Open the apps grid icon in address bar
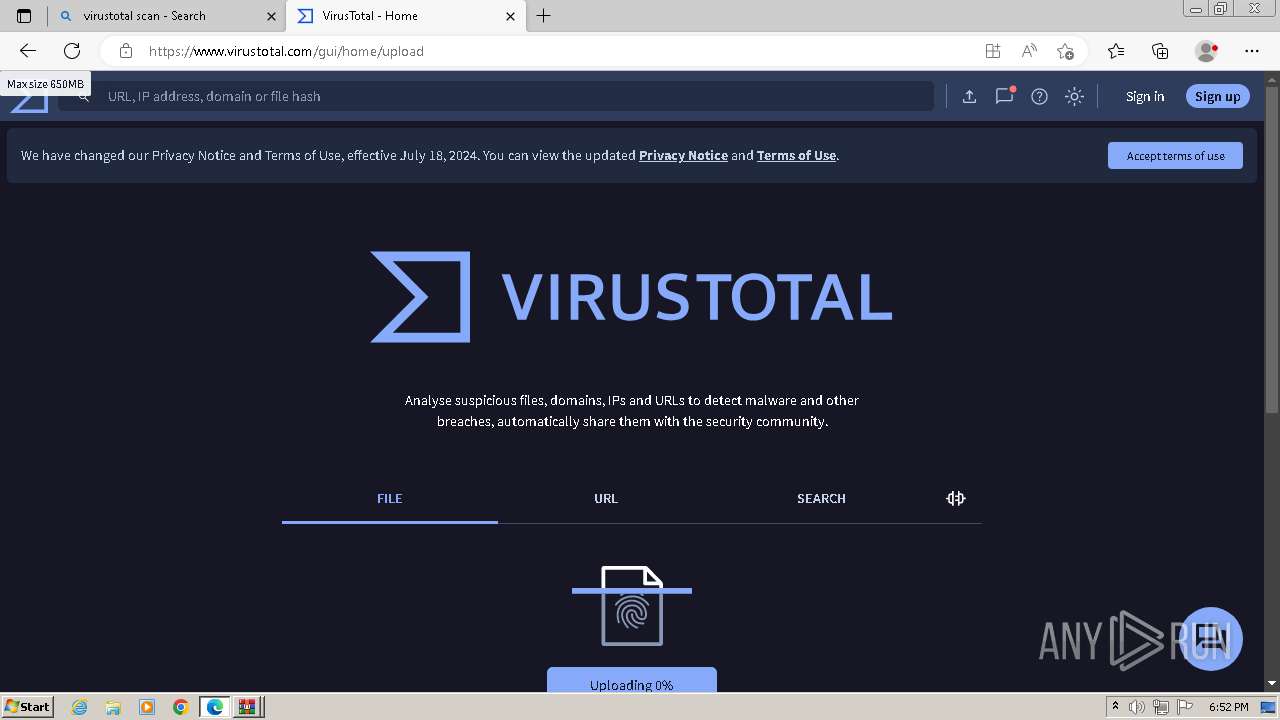Screen dimensions: 1280x720 (x=992, y=51)
